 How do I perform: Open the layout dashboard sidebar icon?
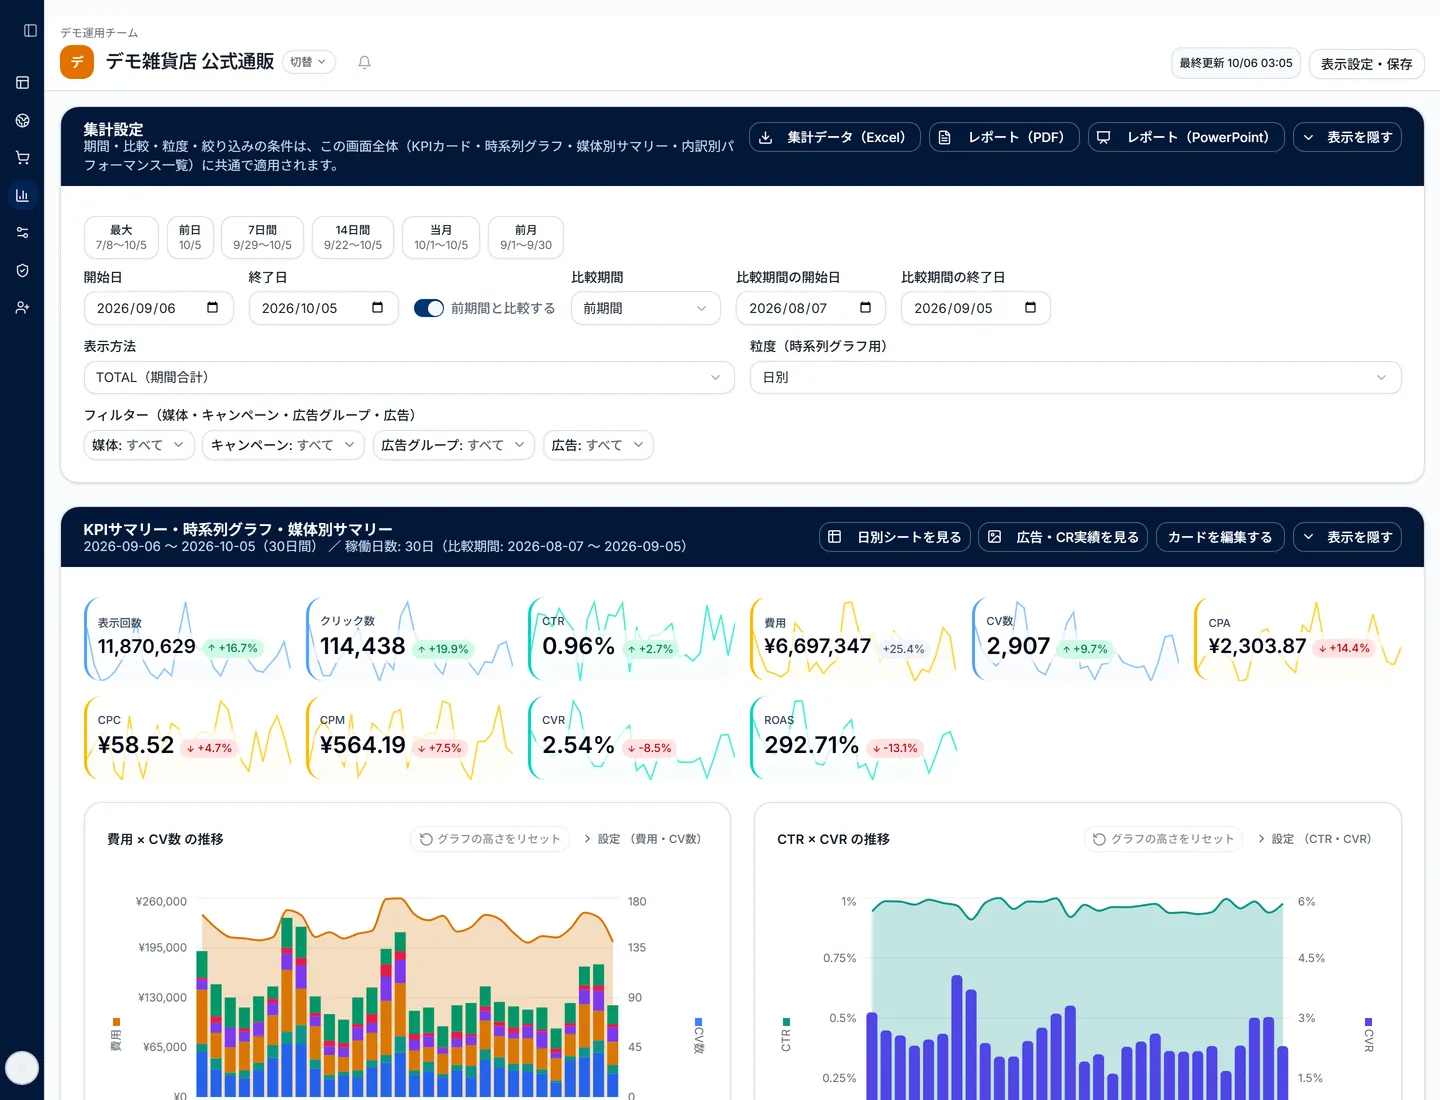click(22, 83)
